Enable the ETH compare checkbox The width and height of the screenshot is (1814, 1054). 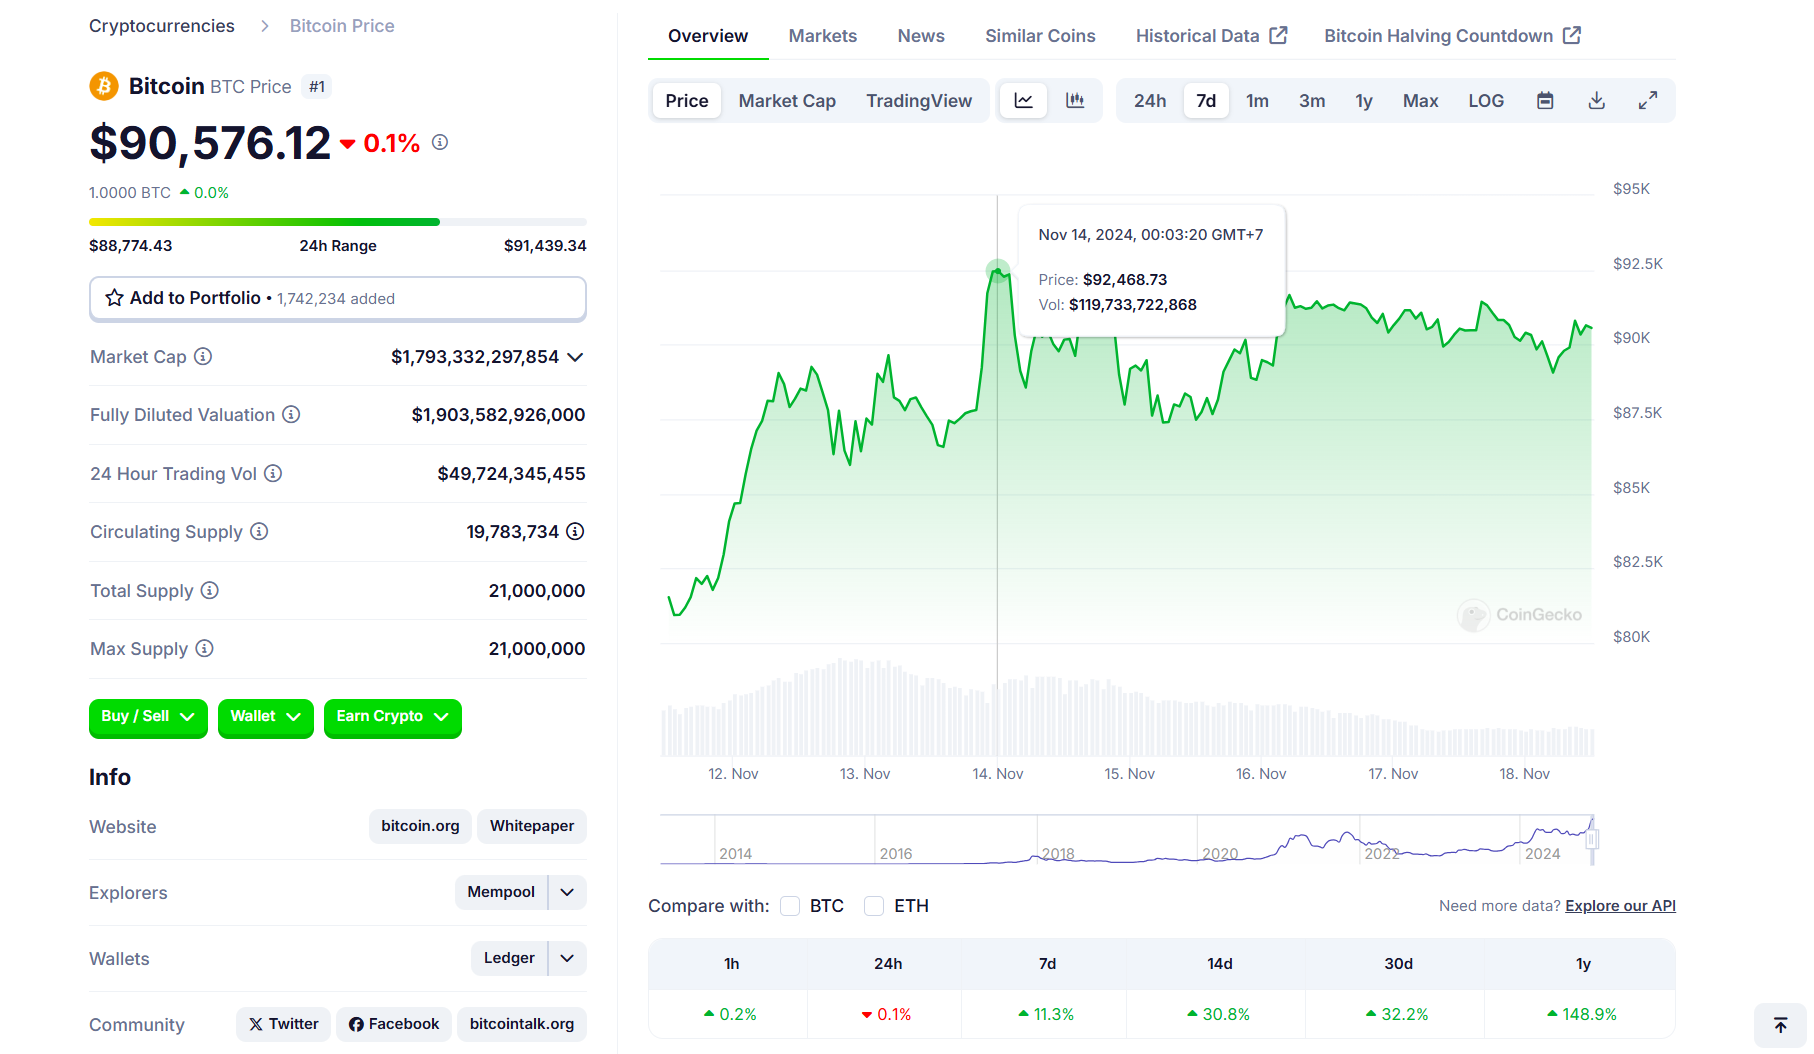pyautogui.click(x=874, y=906)
